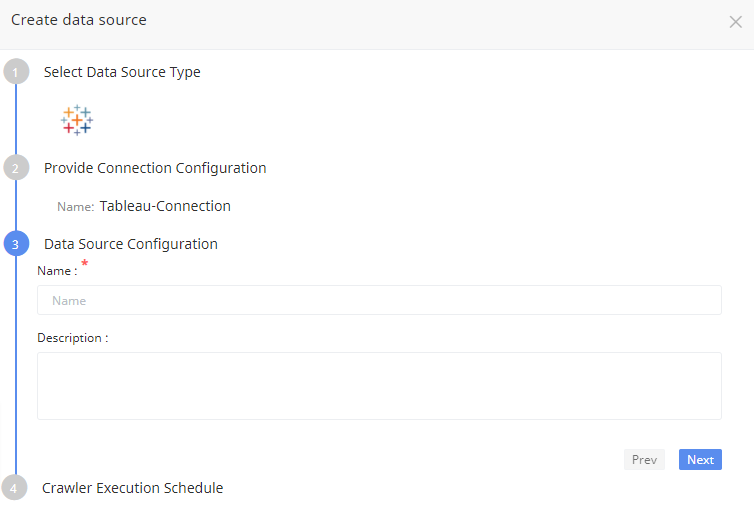The image size is (754, 510).
Task: Click the connection Name label in step 2
Action: (75, 207)
